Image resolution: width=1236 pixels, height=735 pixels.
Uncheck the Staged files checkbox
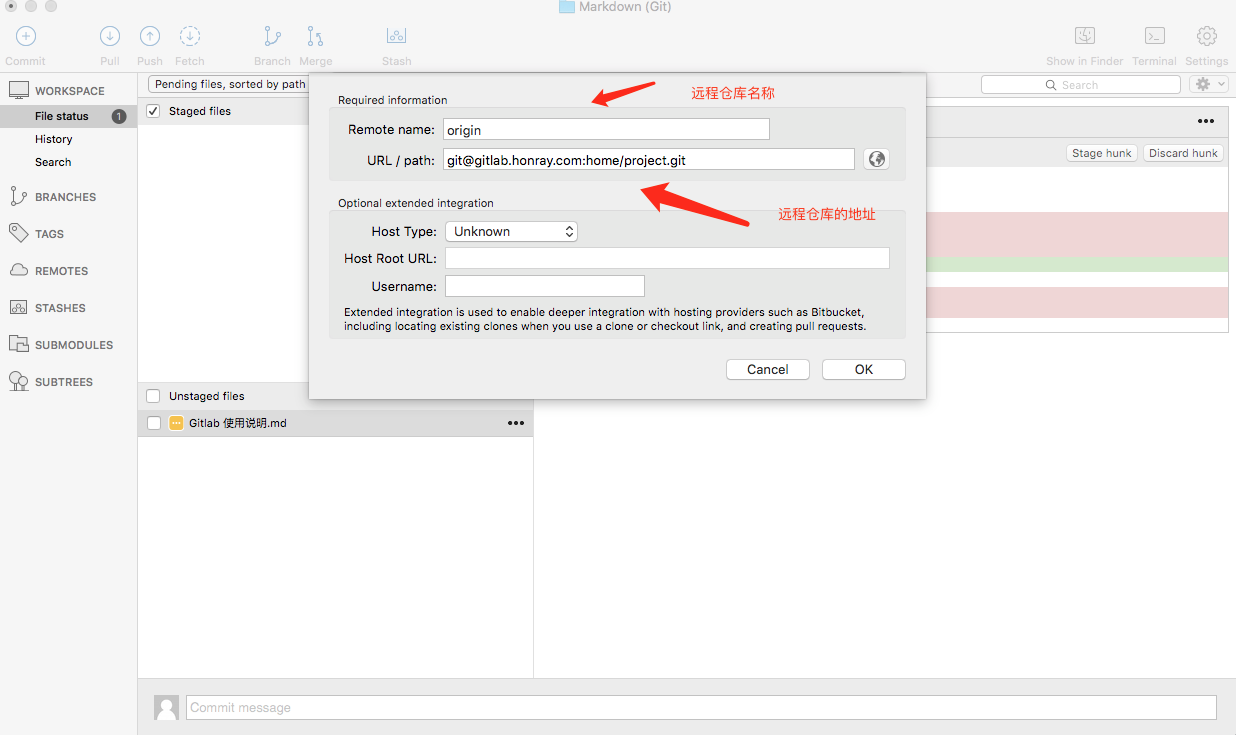(x=153, y=111)
